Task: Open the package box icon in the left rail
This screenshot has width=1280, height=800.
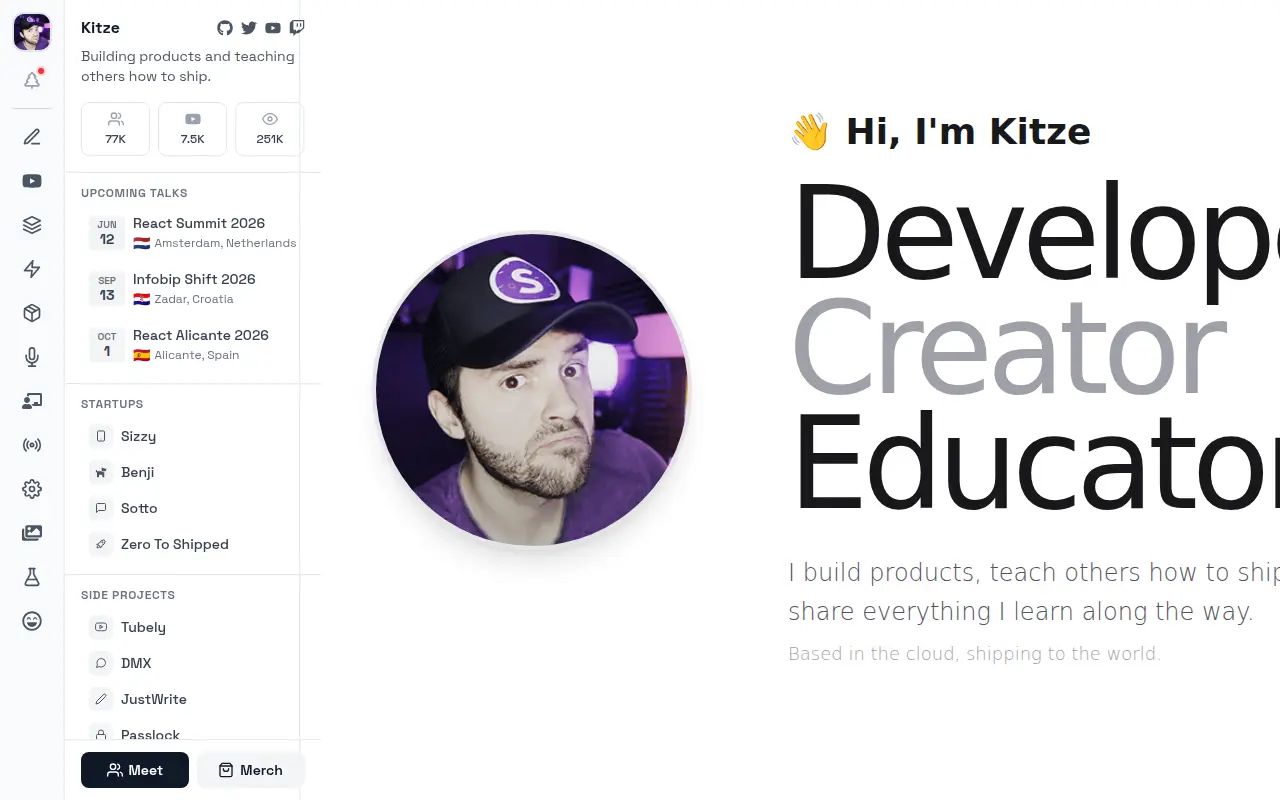Action: (32, 313)
